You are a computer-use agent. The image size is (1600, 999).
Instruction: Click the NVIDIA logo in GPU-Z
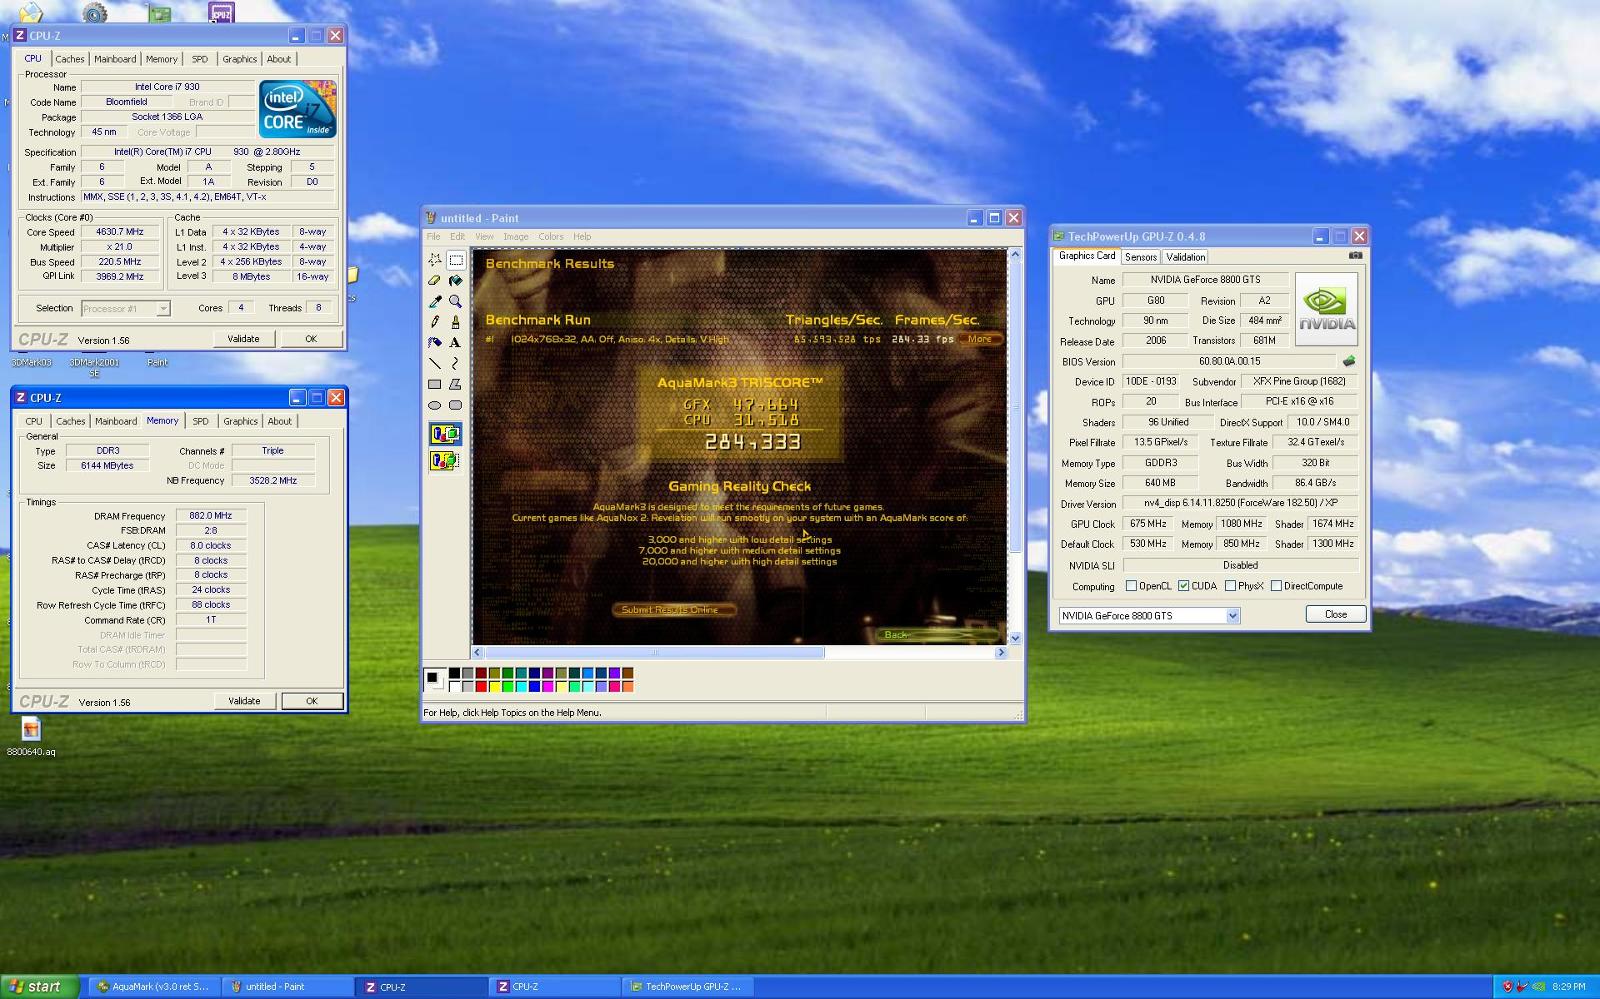click(1327, 309)
